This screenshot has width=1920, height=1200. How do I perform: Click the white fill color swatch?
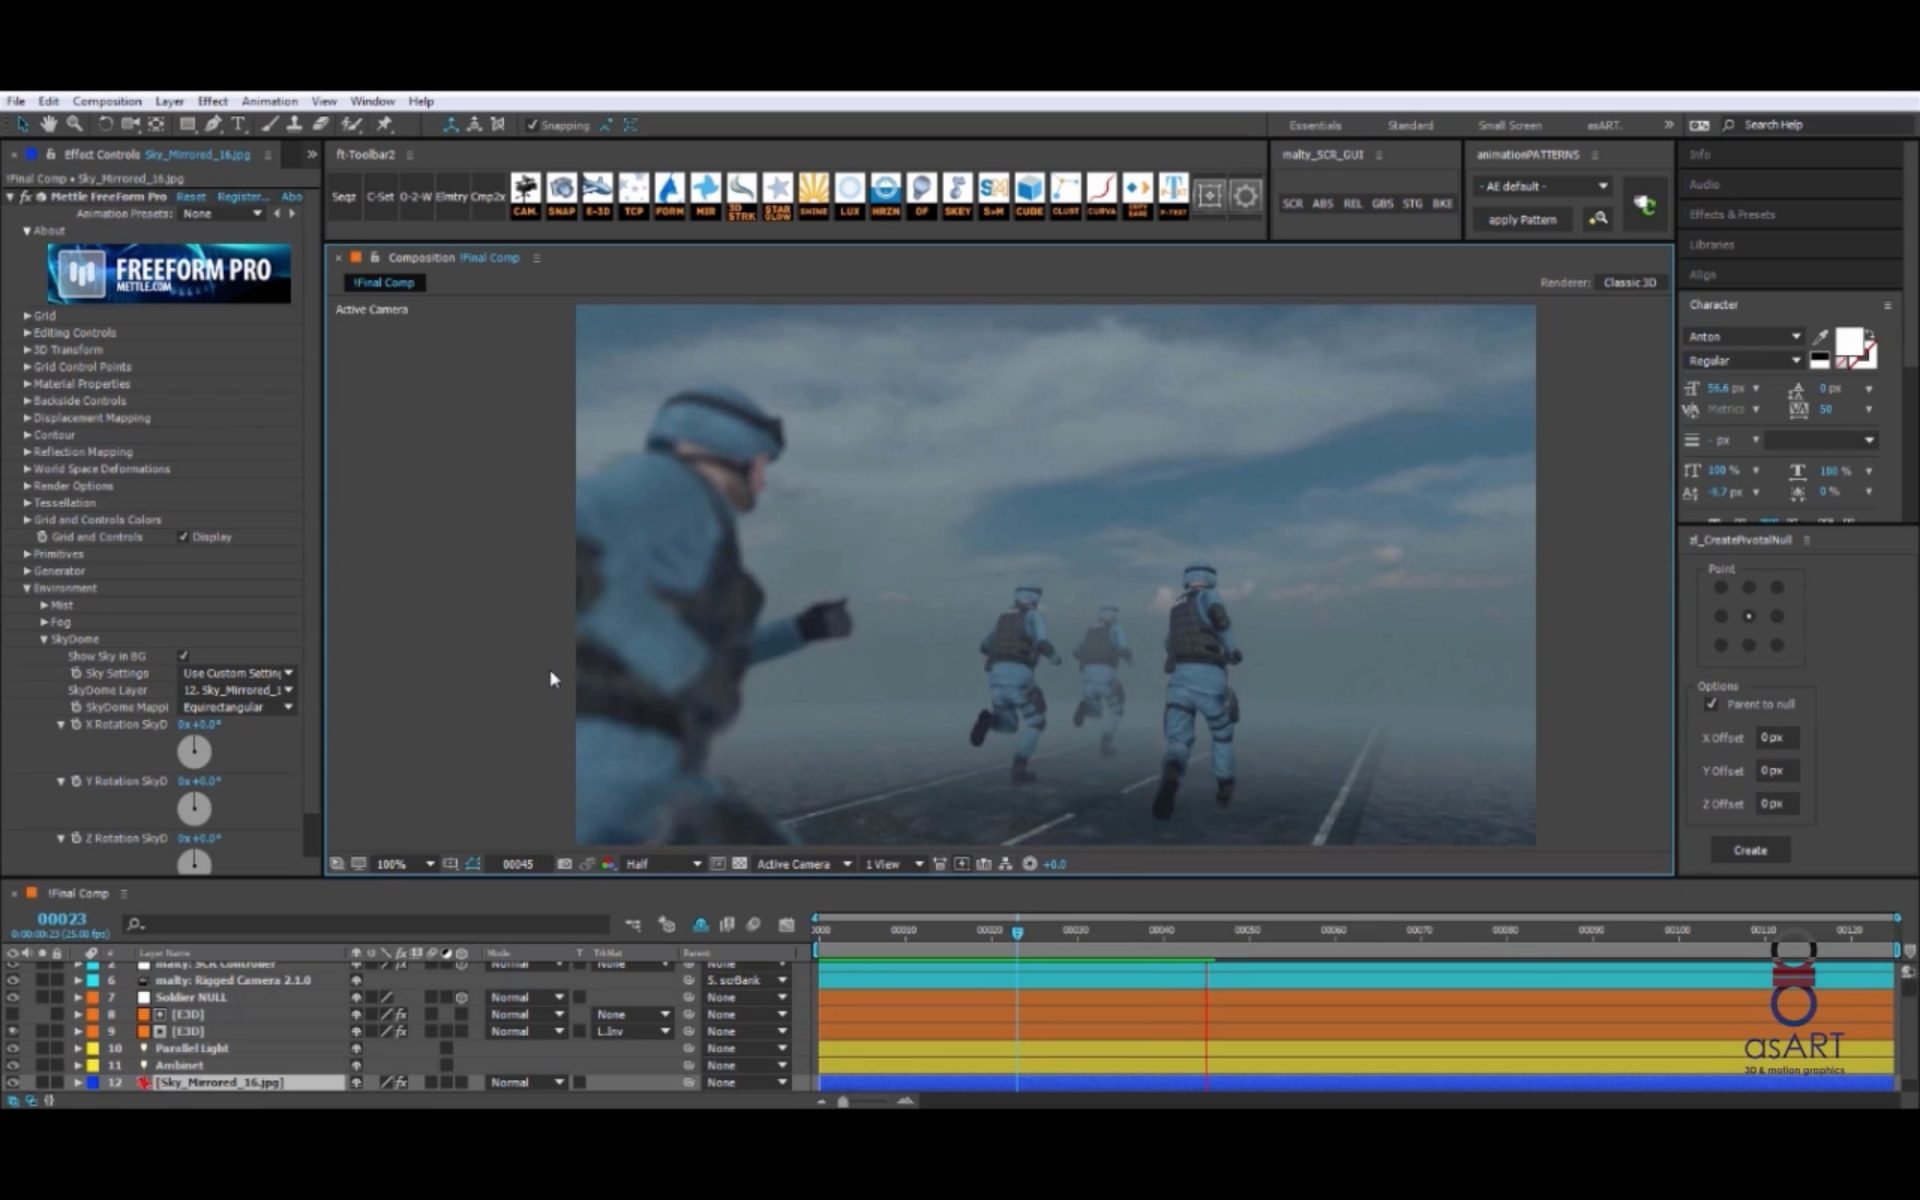click(1848, 340)
